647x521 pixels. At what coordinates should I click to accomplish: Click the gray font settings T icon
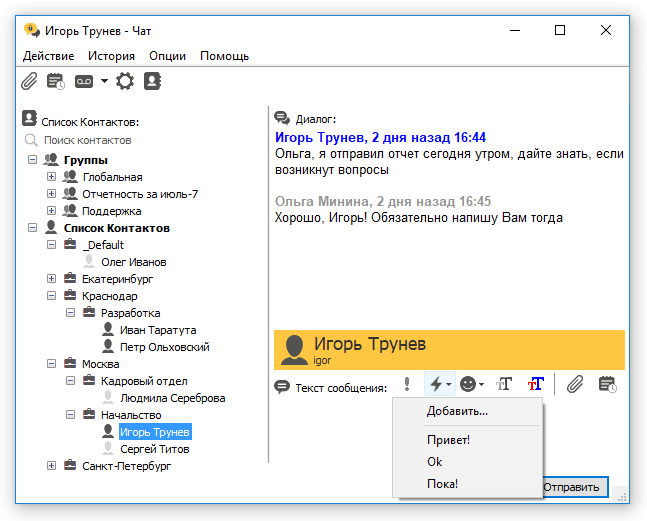tap(504, 384)
